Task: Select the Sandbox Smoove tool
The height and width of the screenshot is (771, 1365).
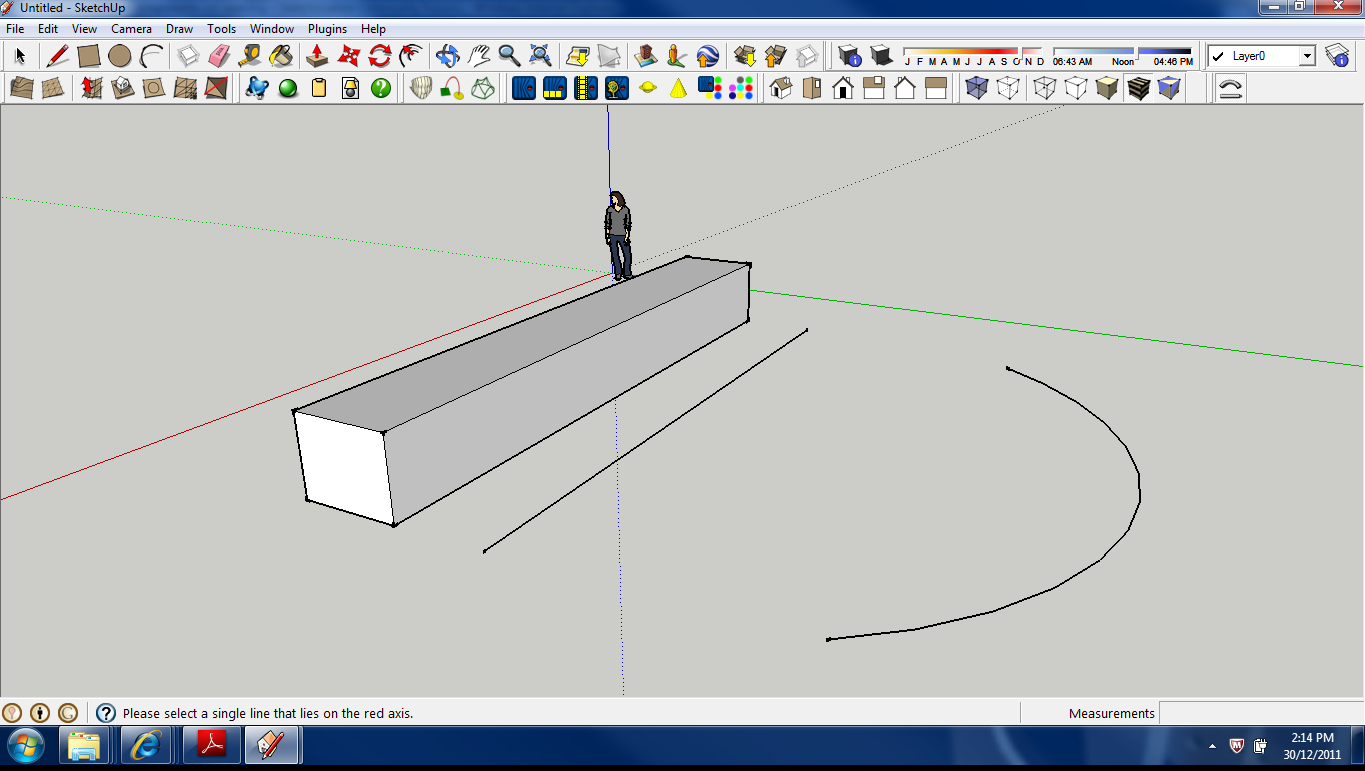Action: (x=91, y=88)
